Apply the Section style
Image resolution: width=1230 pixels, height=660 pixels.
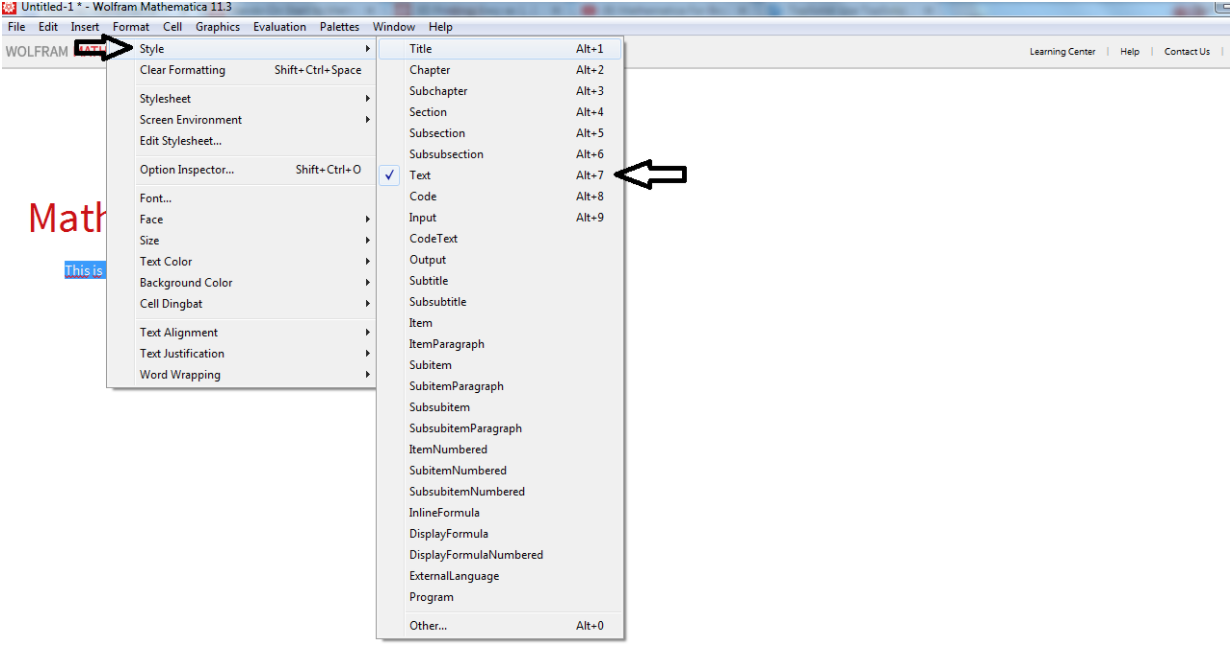tap(500, 112)
